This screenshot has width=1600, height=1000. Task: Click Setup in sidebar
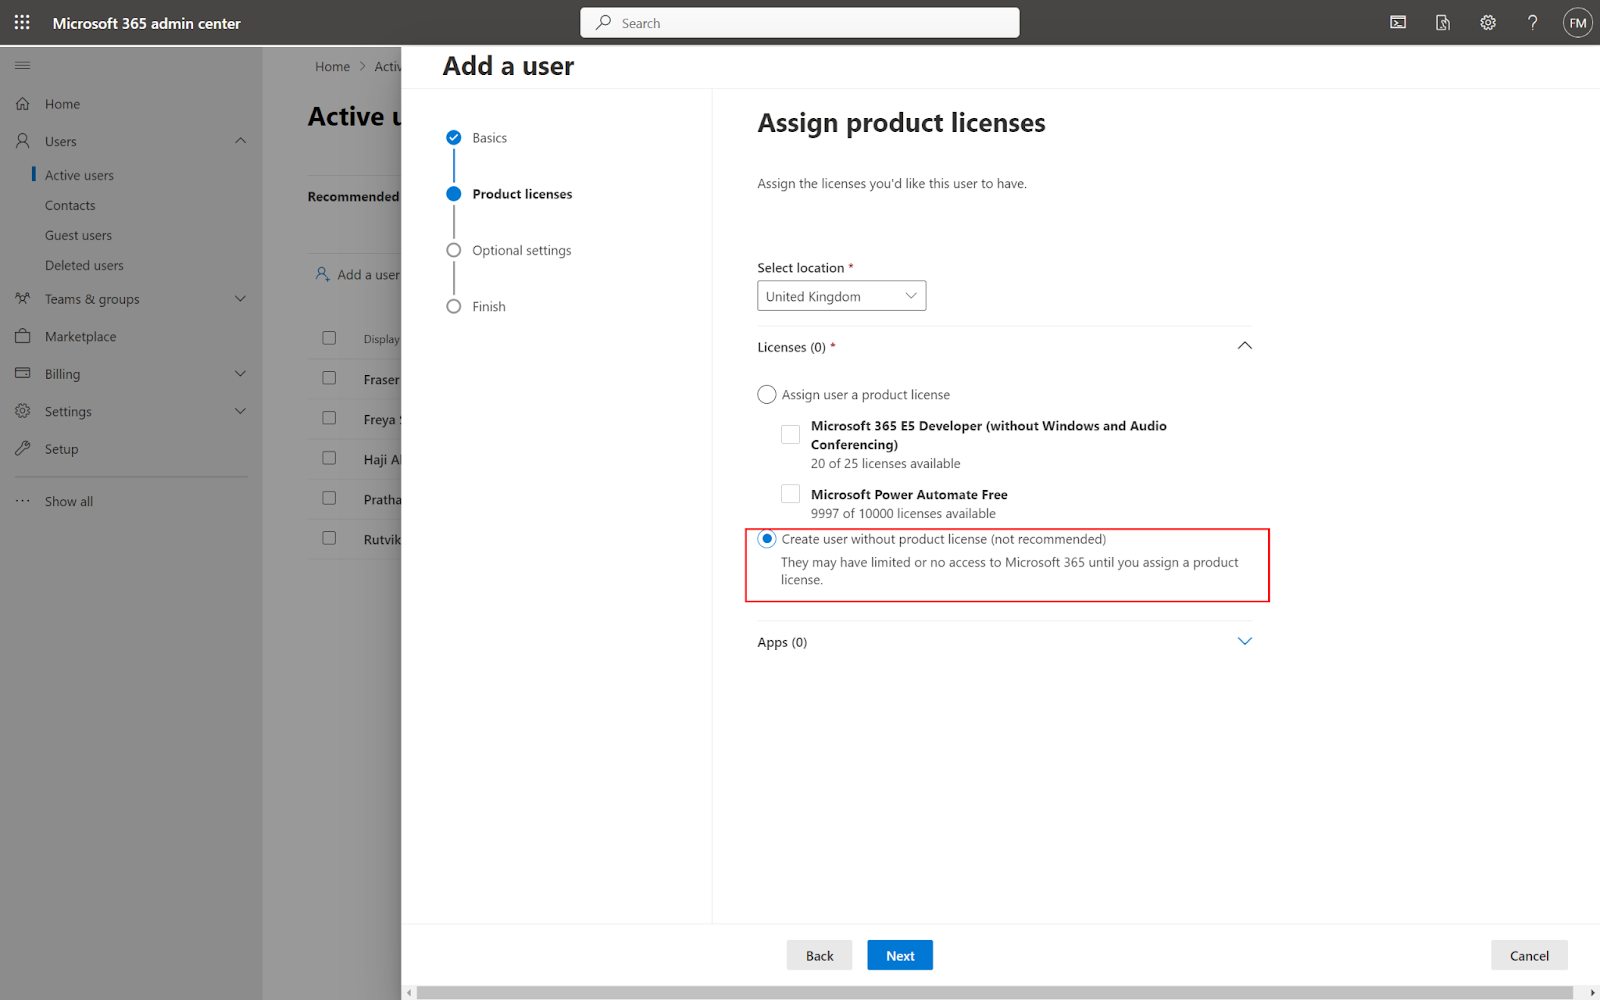(x=61, y=449)
